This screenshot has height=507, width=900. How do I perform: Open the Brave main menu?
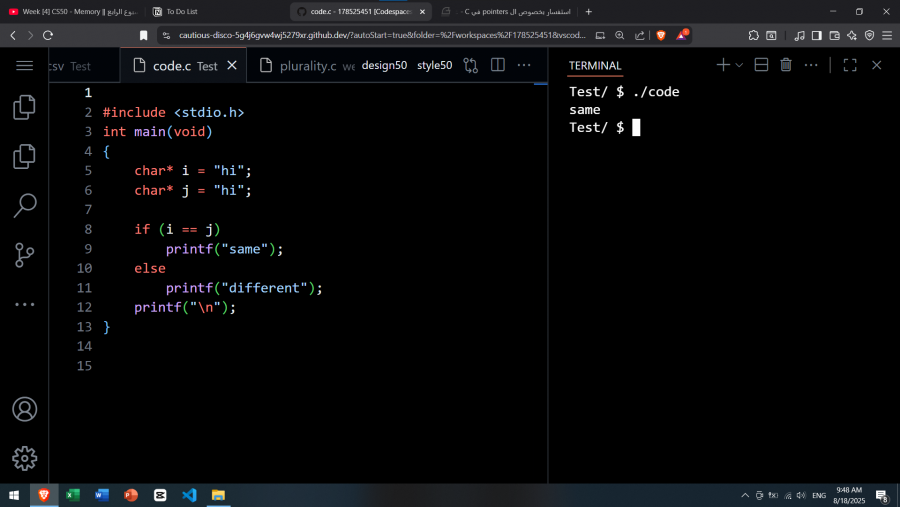pos(887,36)
